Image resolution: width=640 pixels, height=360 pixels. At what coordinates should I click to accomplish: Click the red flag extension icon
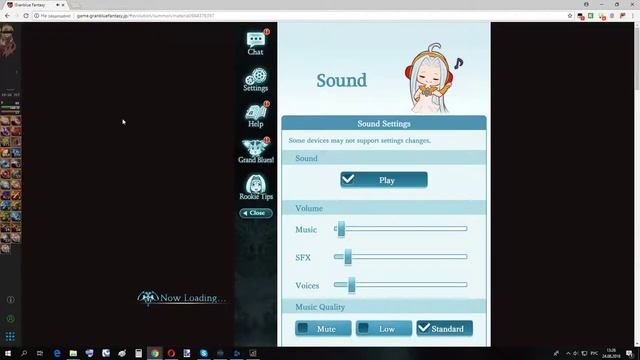(x=622, y=16)
